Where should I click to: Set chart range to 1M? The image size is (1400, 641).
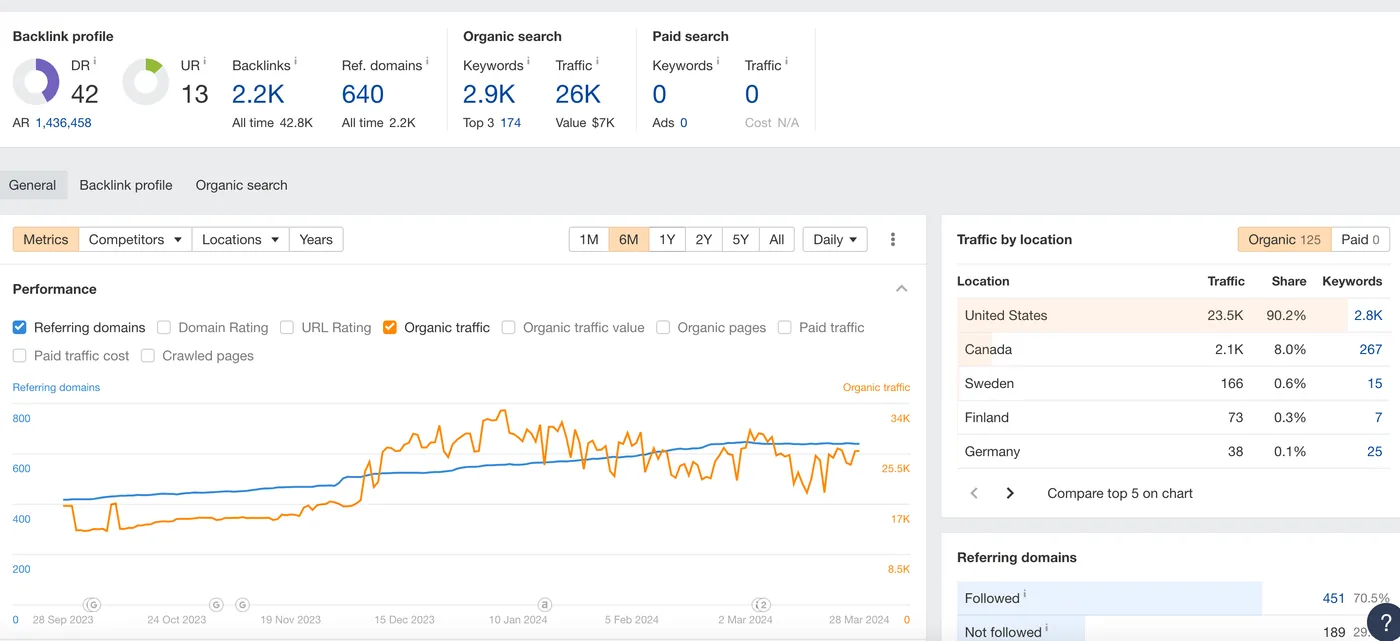coord(589,240)
